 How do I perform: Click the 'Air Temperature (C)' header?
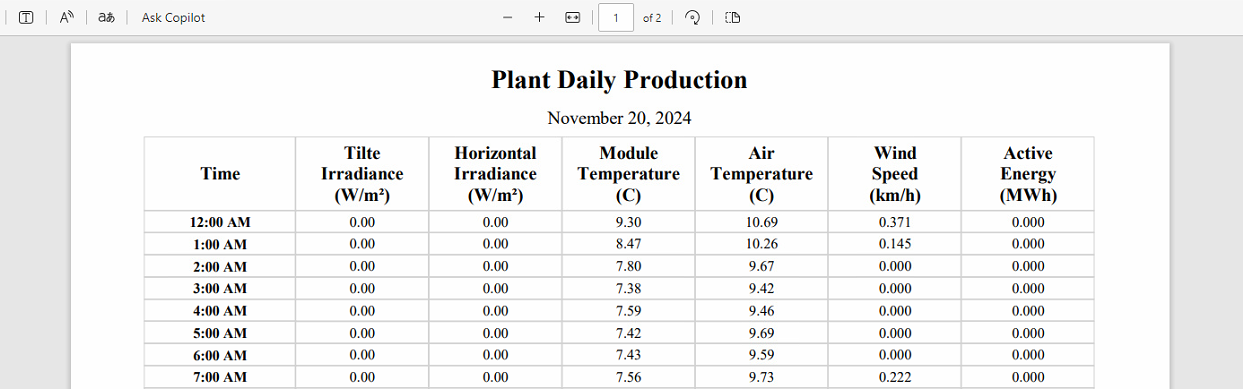tap(761, 174)
